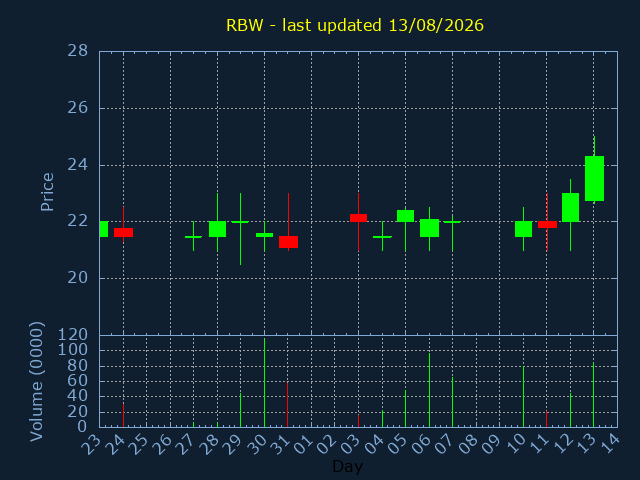The image size is (640, 480).
Task: Click the green volume bar for day 06
Action: [429, 390]
